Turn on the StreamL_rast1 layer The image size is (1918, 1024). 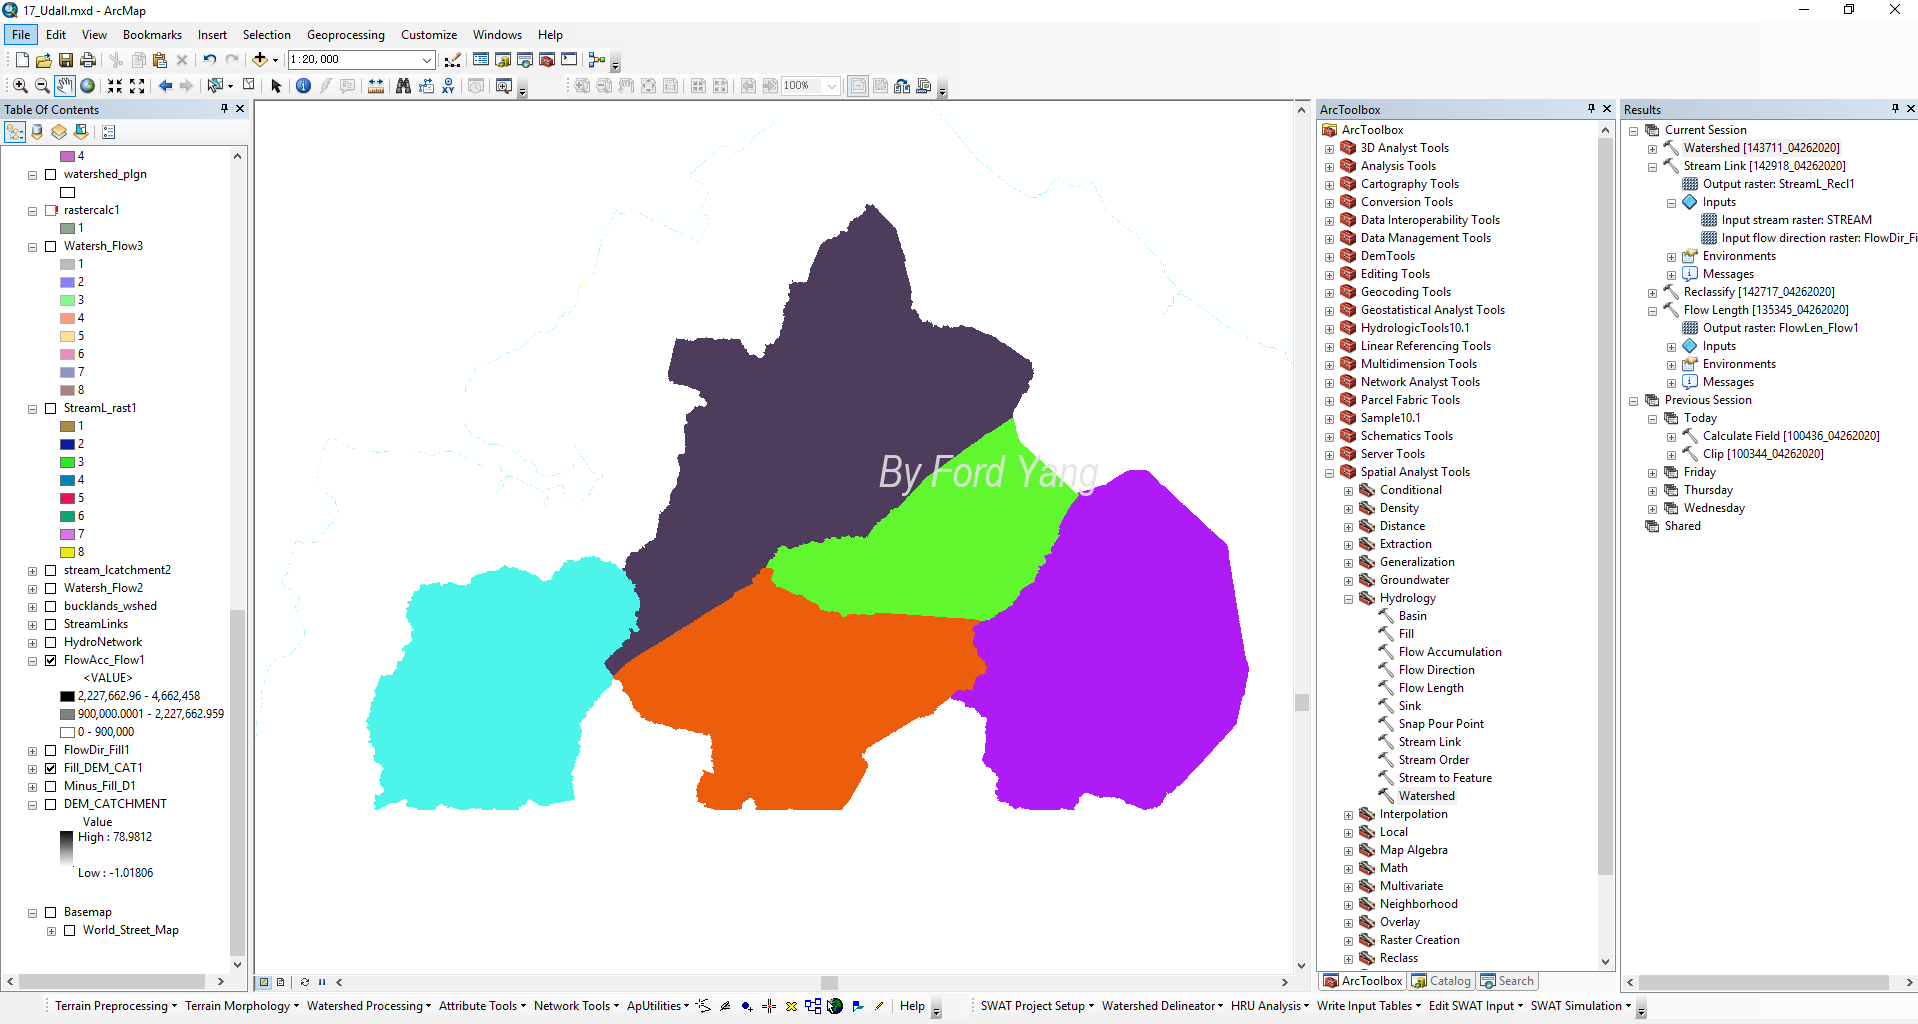click(51, 408)
